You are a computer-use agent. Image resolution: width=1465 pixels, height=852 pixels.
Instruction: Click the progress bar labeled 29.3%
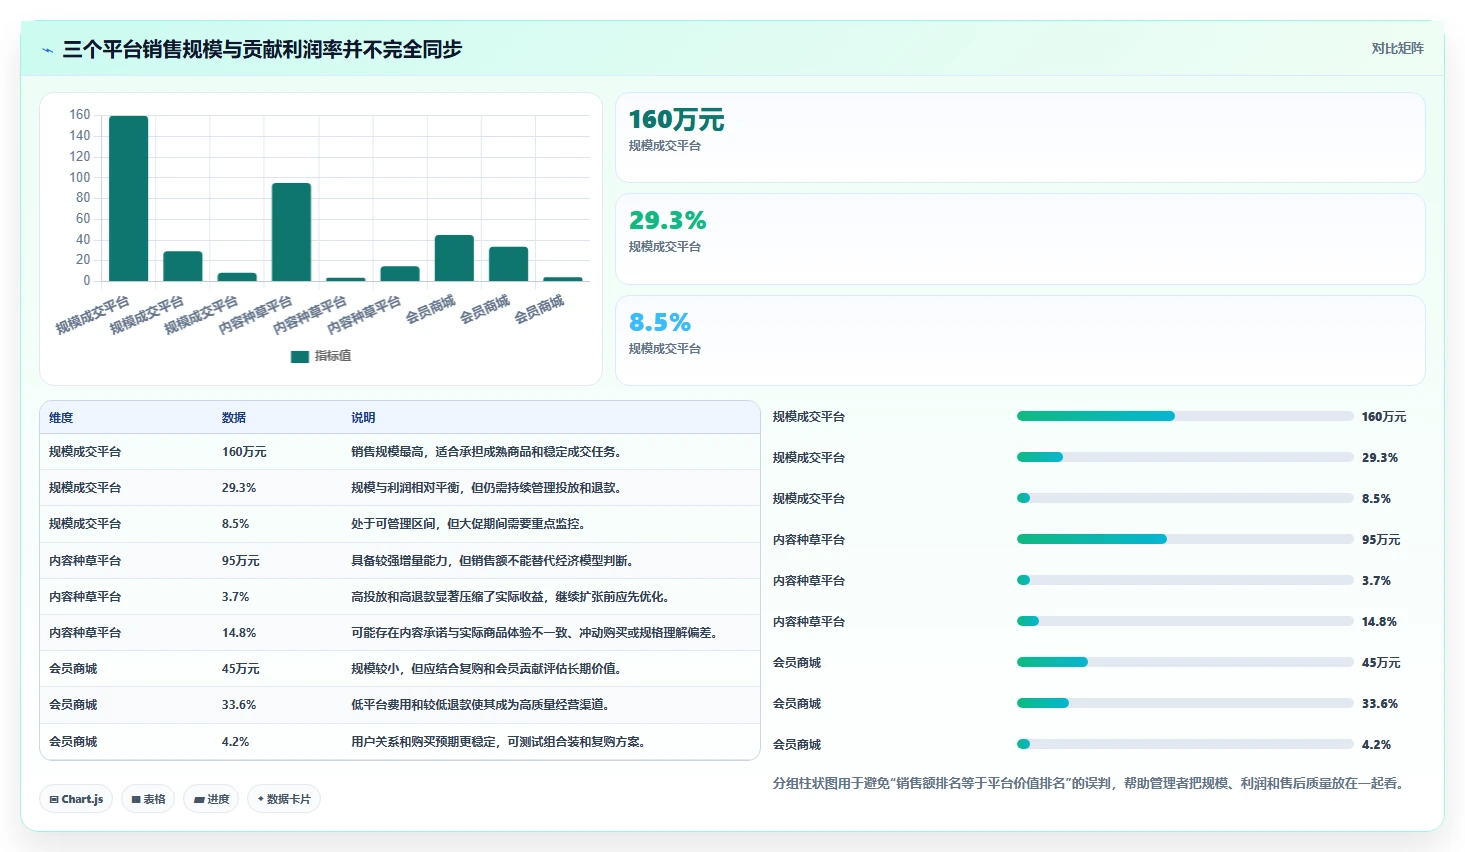point(1185,457)
